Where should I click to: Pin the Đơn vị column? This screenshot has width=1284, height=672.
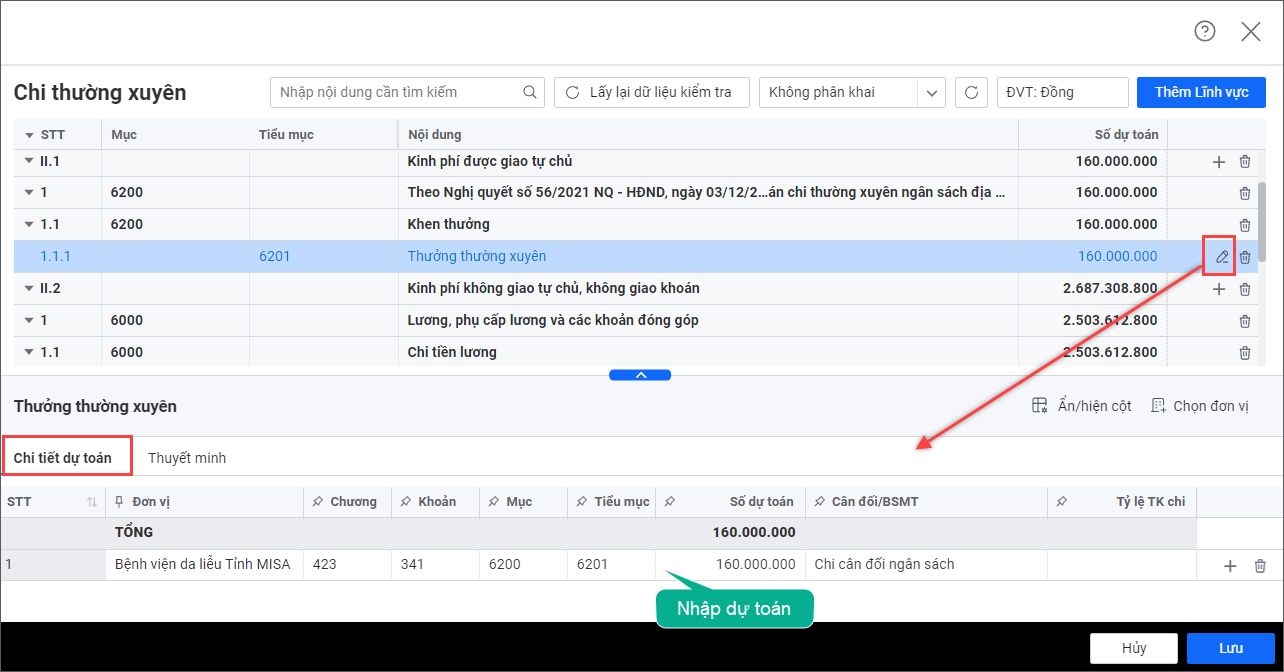click(x=120, y=502)
